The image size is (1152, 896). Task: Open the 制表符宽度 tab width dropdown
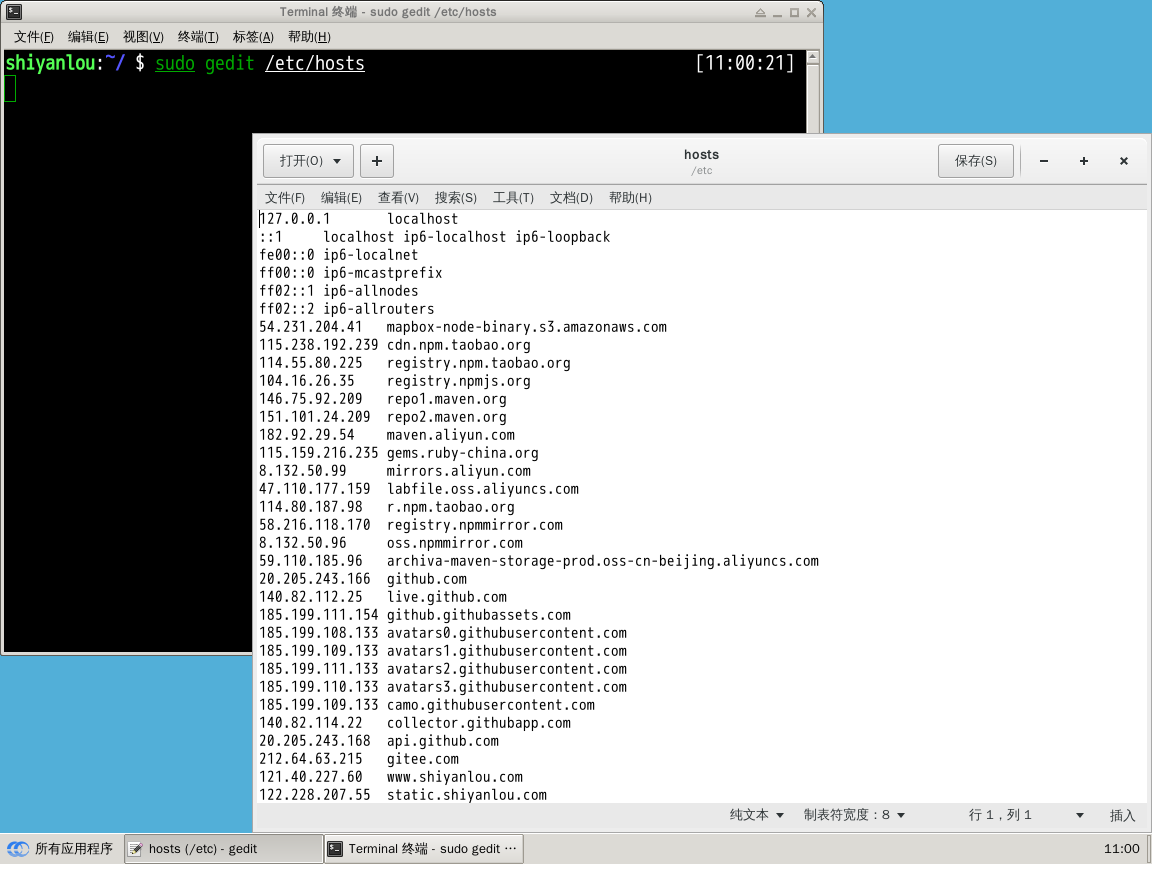pos(854,815)
